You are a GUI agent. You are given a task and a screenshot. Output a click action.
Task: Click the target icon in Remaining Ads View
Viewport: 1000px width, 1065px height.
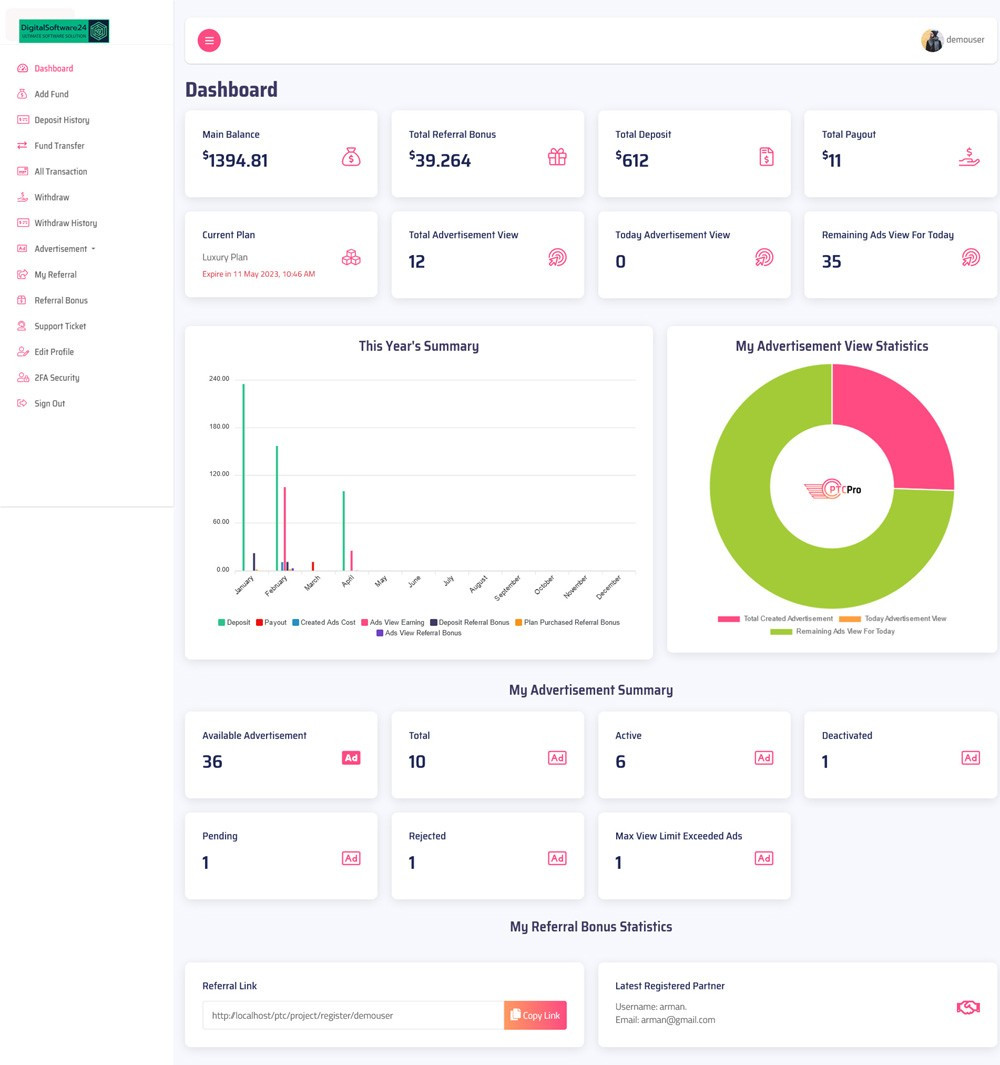pyautogui.click(x=970, y=258)
